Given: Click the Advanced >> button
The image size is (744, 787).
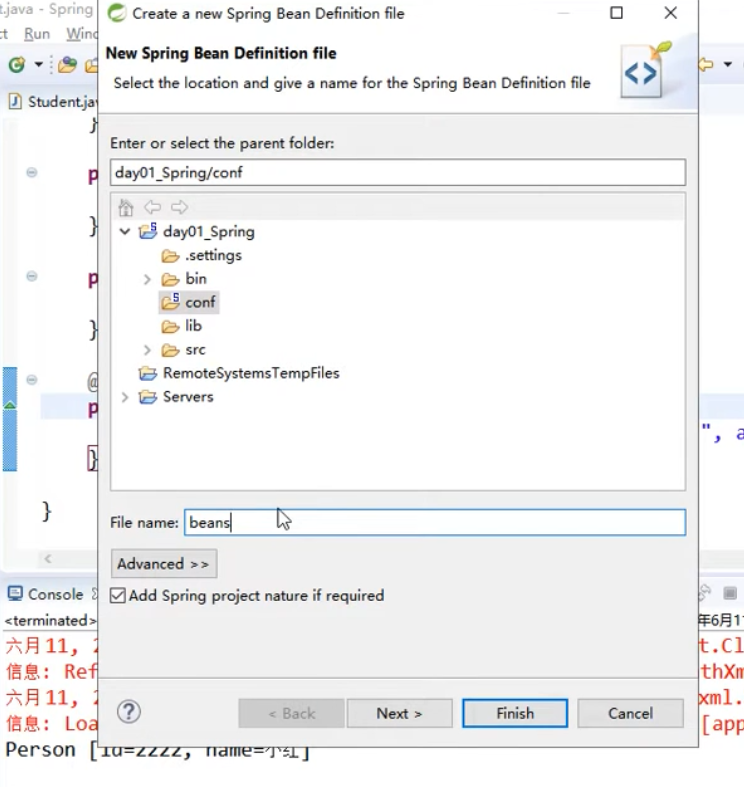Looking at the screenshot, I should pyautogui.click(x=164, y=564).
